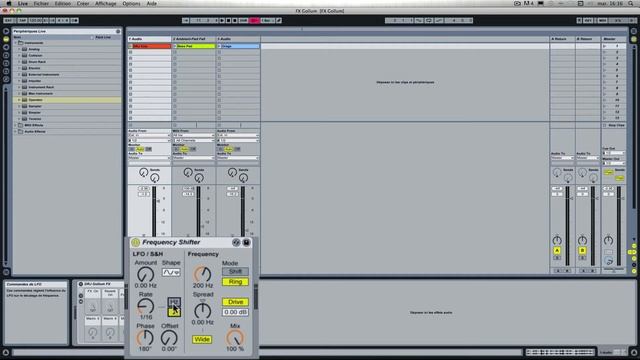Set track 1 monitor to Auto
The height and width of the screenshot is (360, 640).
140,149
